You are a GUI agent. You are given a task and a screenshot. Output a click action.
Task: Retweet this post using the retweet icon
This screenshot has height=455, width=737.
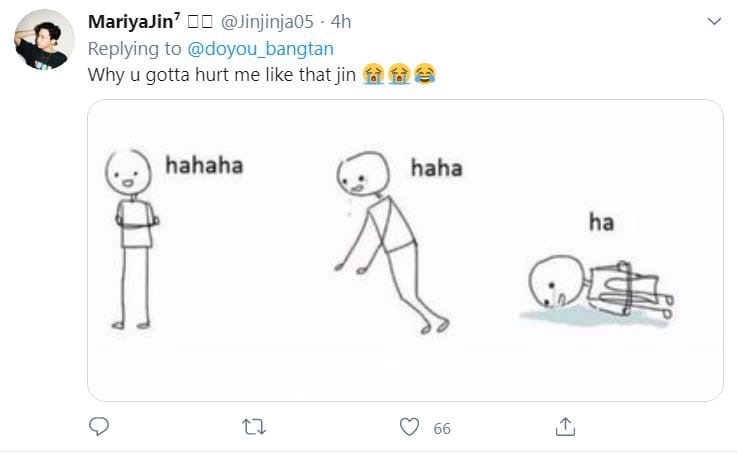pyautogui.click(x=254, y=427)
